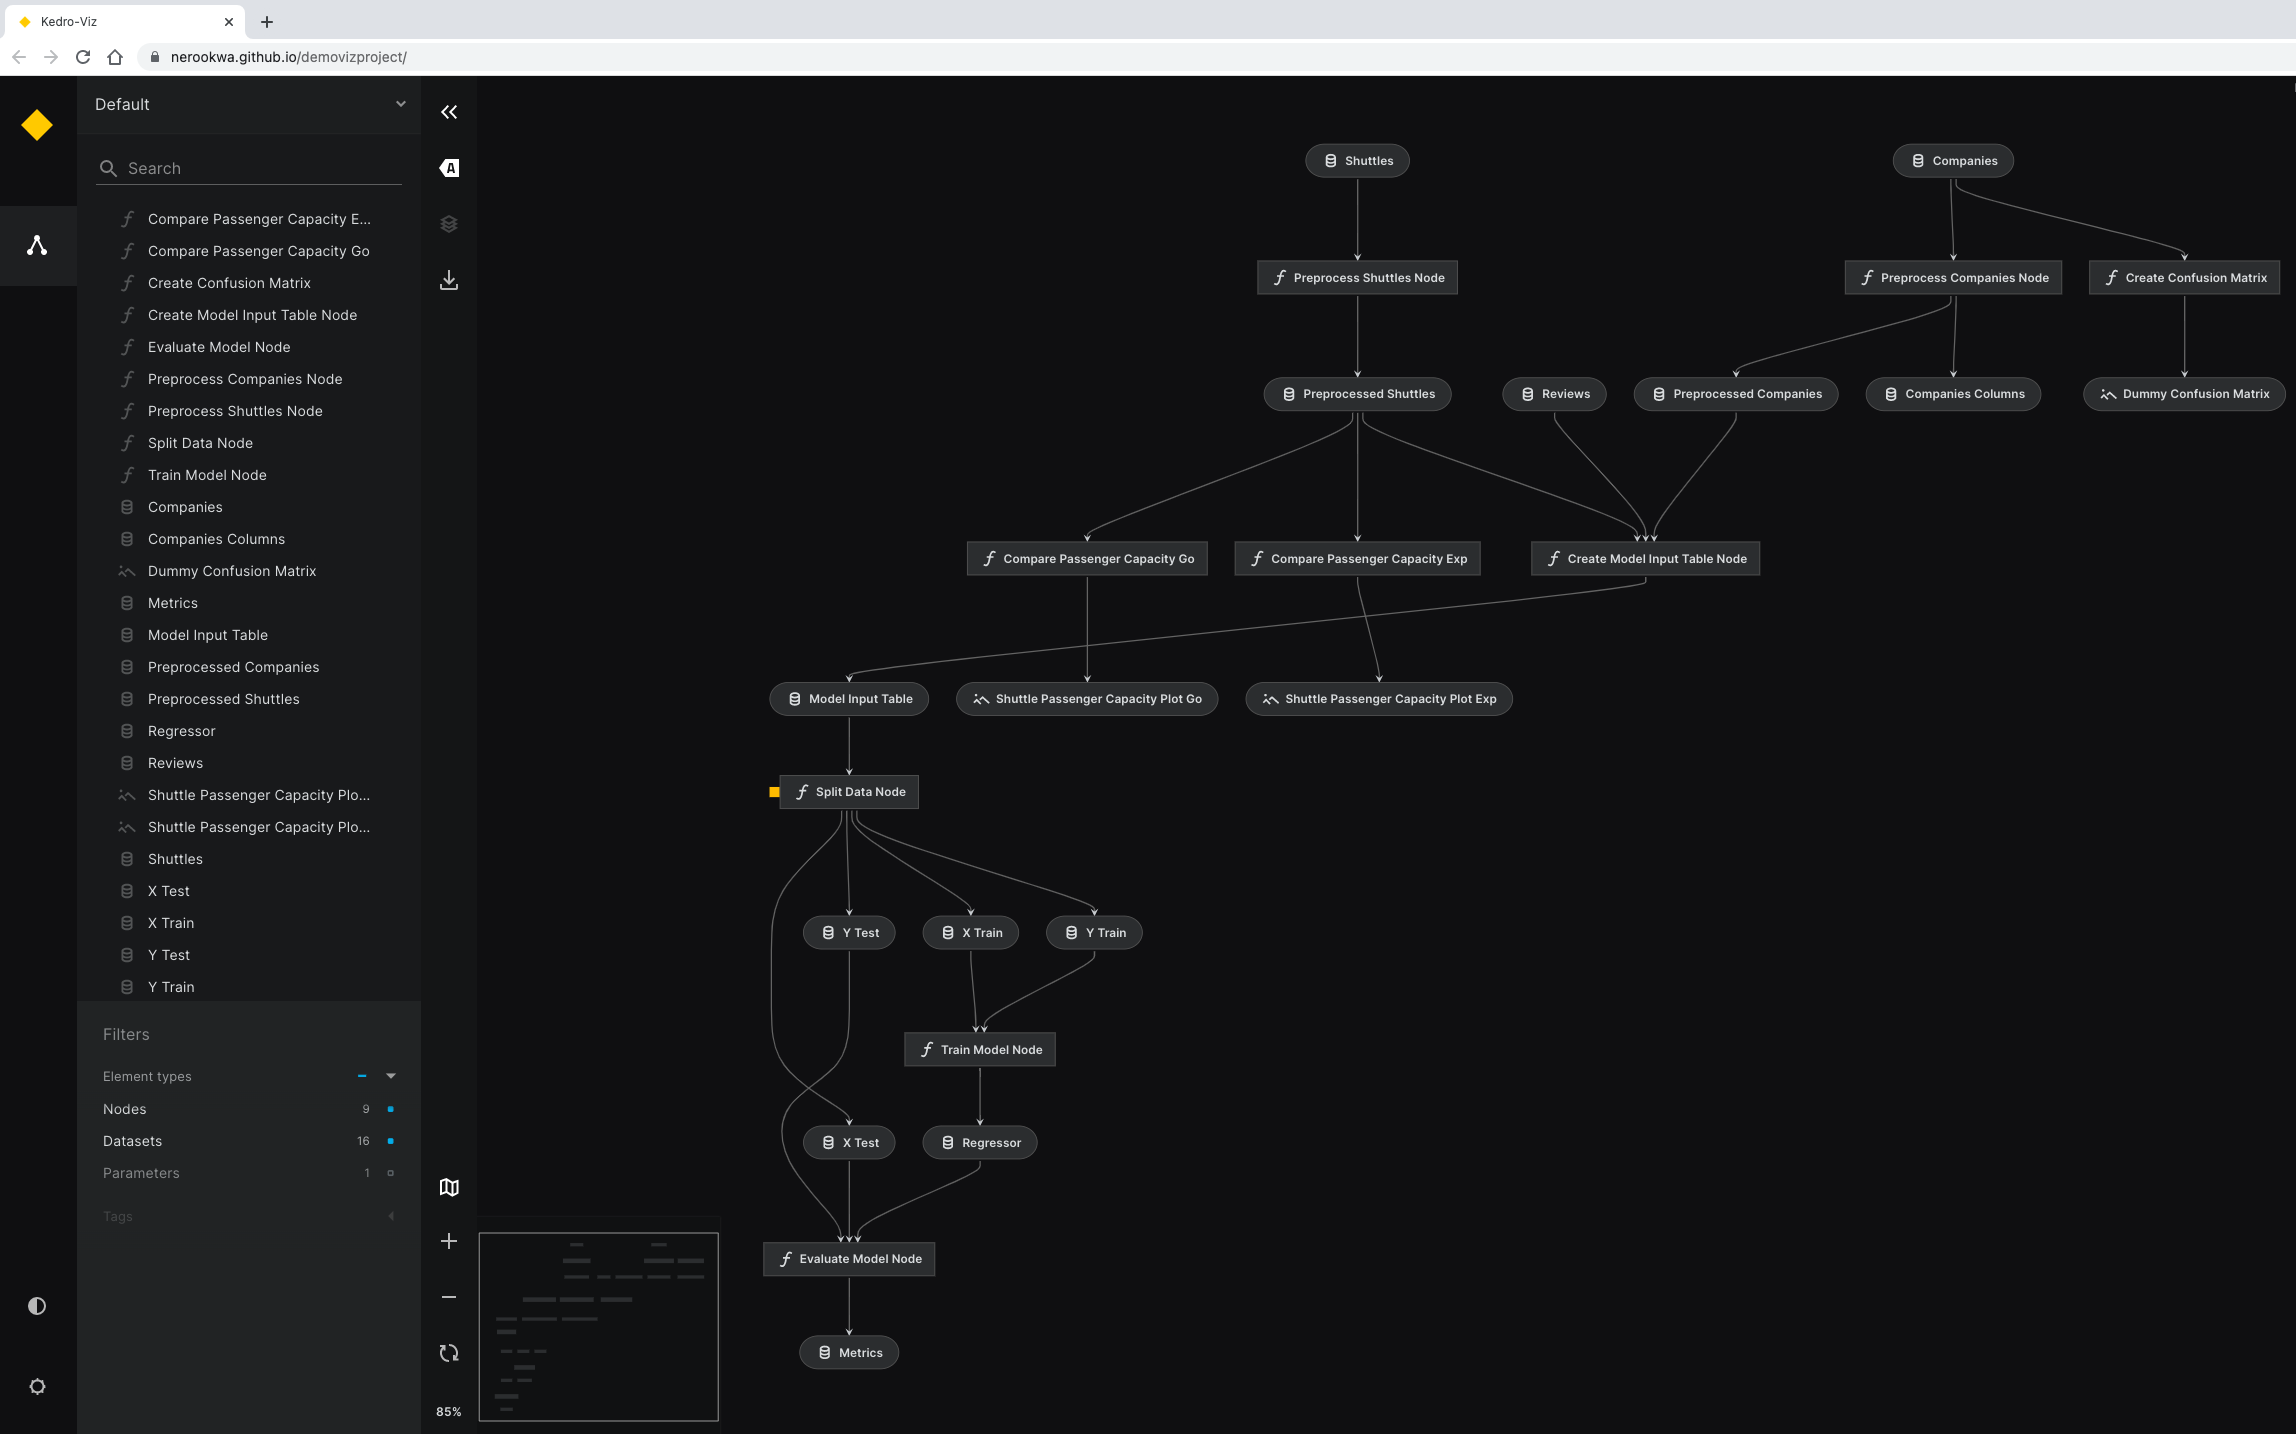Toggle dark/light theme icon

tap(37, 1306)
